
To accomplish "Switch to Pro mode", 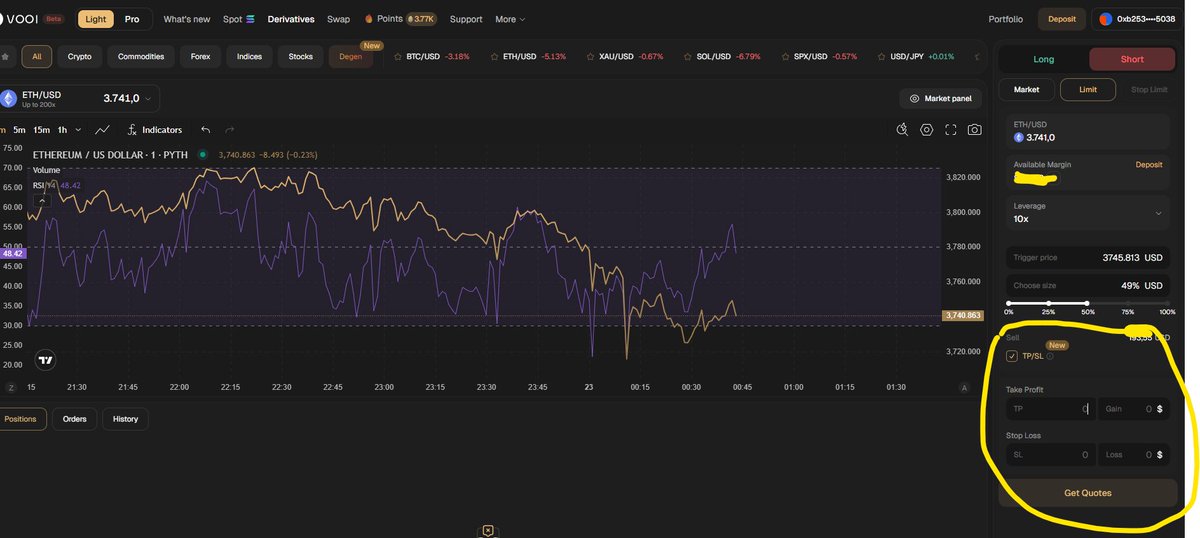I will click(132, 19).
